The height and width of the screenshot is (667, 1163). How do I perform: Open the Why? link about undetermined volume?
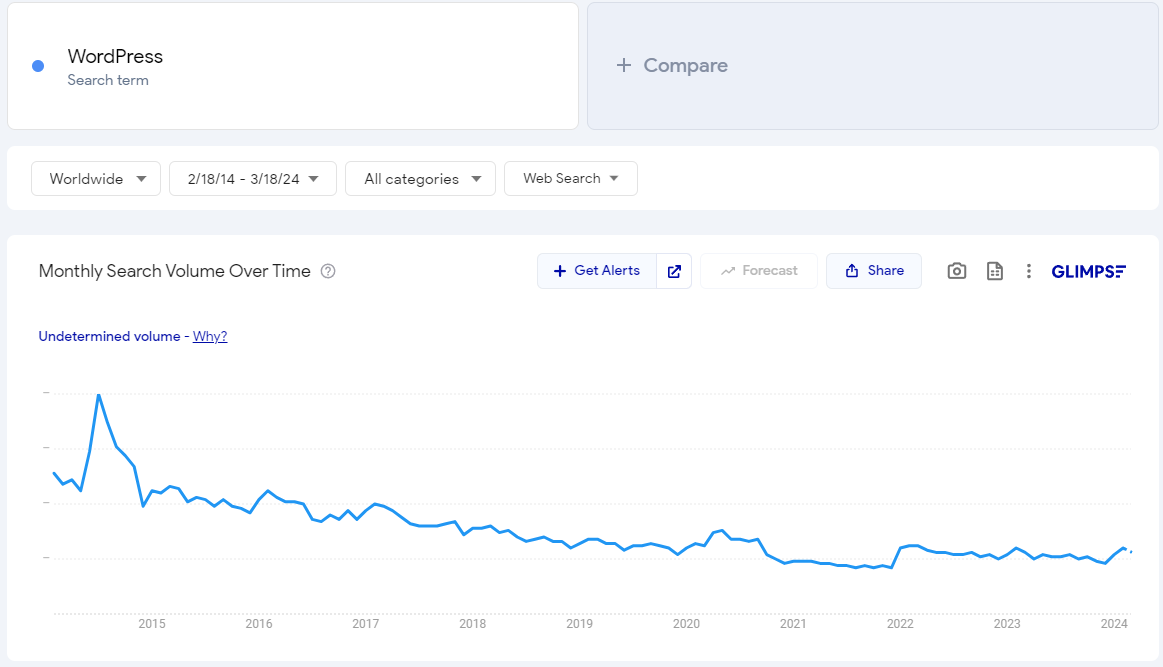[209, 336]
